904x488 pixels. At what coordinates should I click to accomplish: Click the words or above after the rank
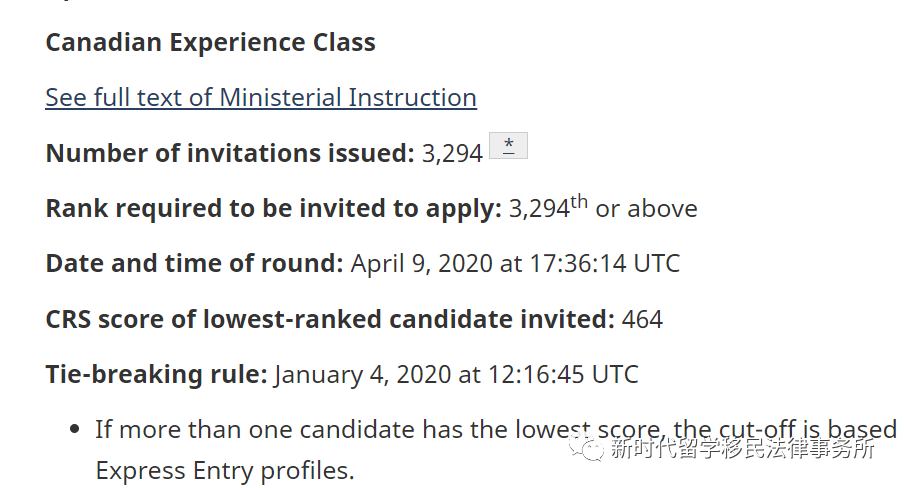click(x=646, y=208)
